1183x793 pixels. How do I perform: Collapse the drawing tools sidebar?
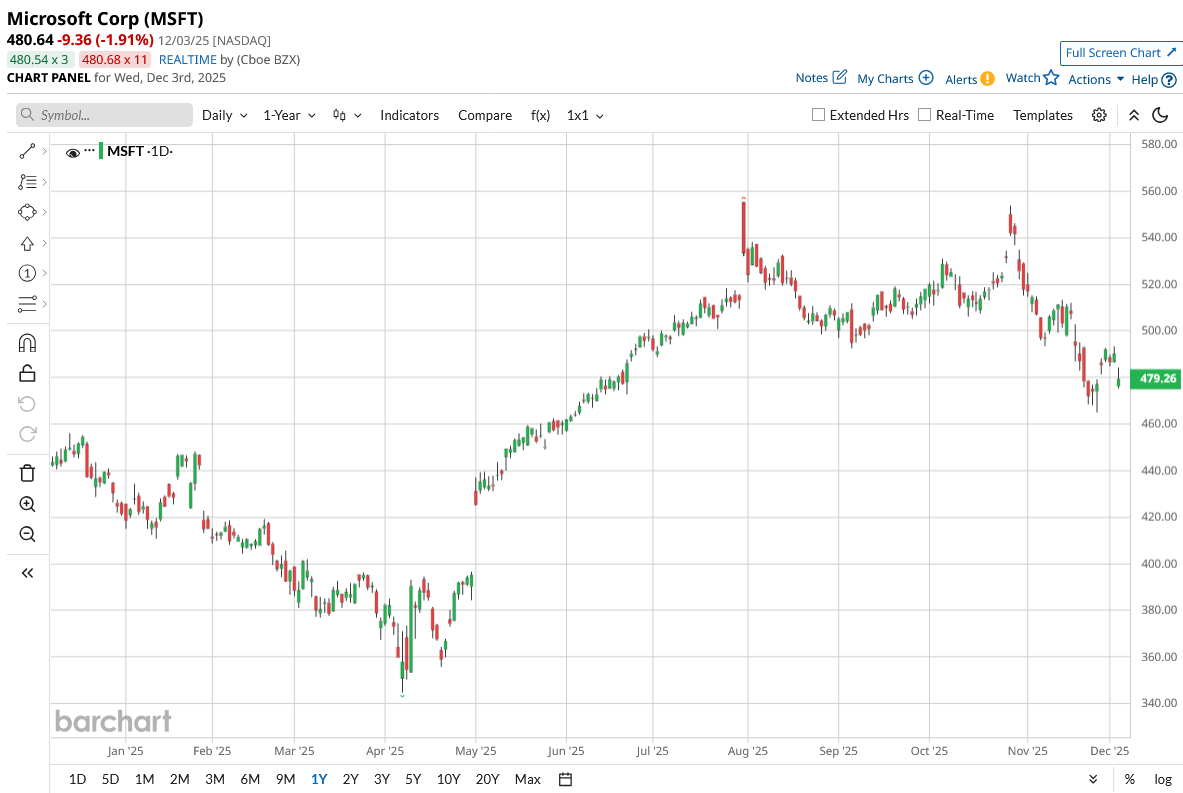click(27, 573)
